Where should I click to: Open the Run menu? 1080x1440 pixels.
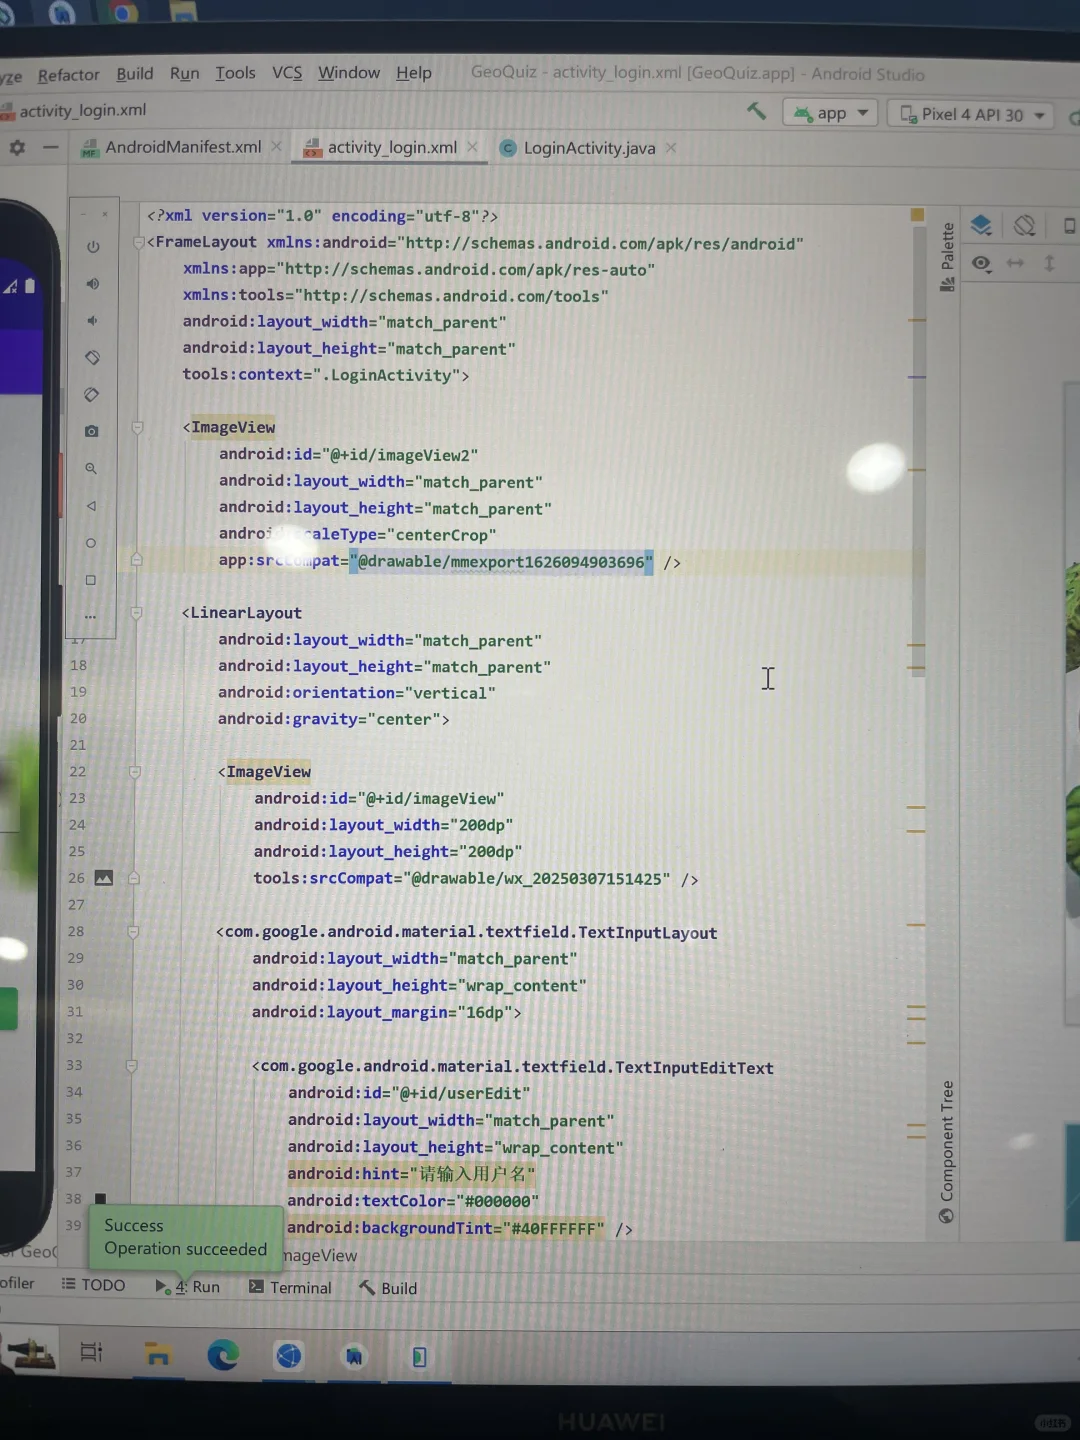tap(185, 74)
